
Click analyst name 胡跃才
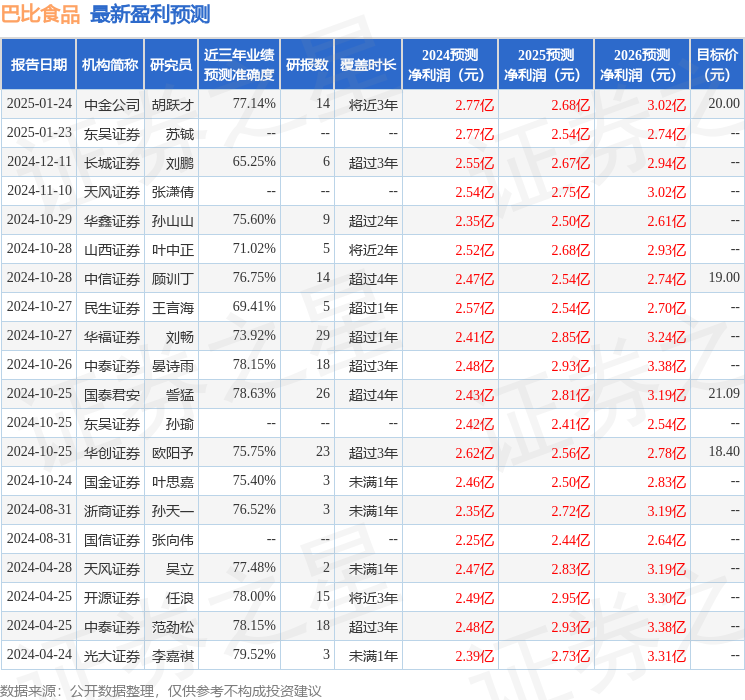(173, 104)
